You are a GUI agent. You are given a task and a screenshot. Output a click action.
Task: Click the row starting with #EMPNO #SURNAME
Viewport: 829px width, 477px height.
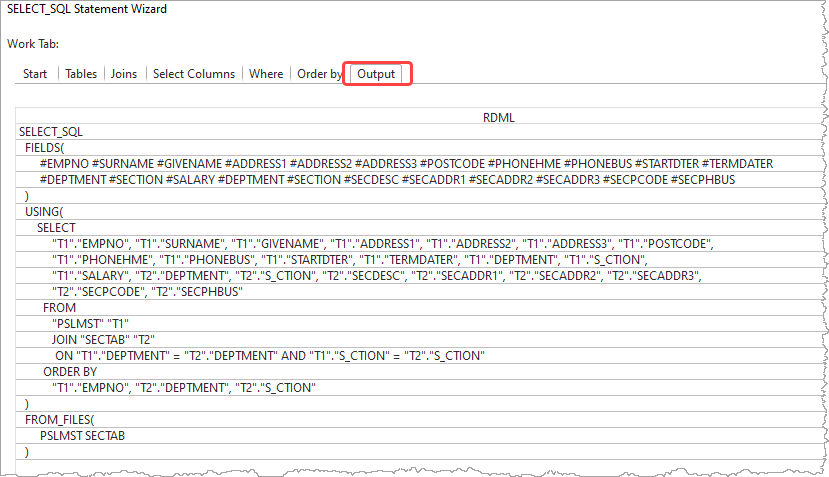click(x=422, y=164)
